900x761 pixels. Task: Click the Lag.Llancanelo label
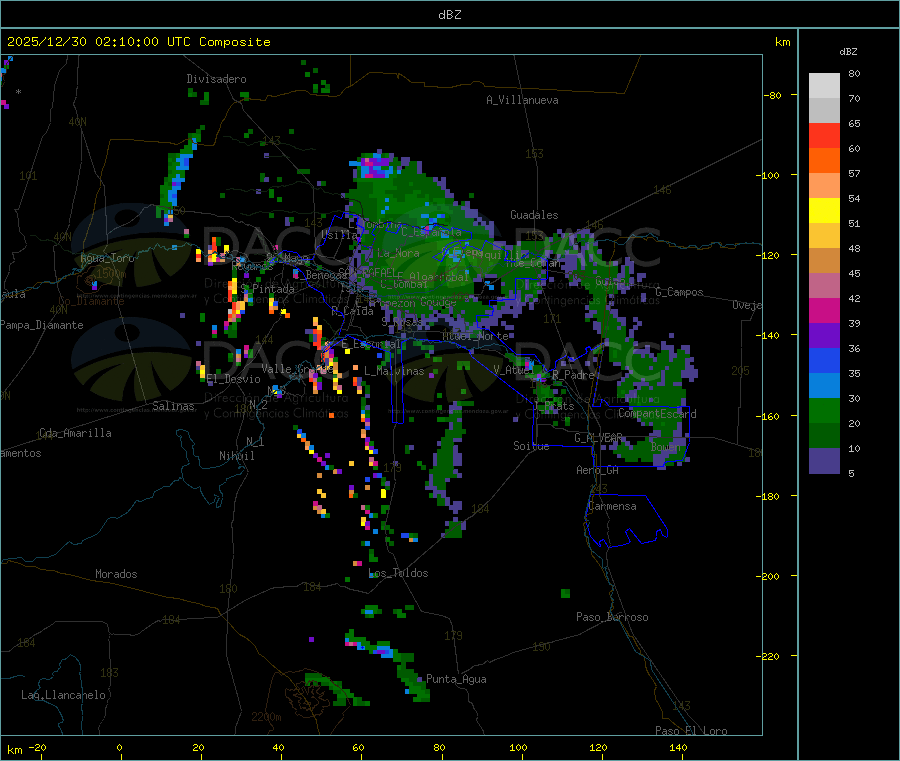tap(63, 695)
